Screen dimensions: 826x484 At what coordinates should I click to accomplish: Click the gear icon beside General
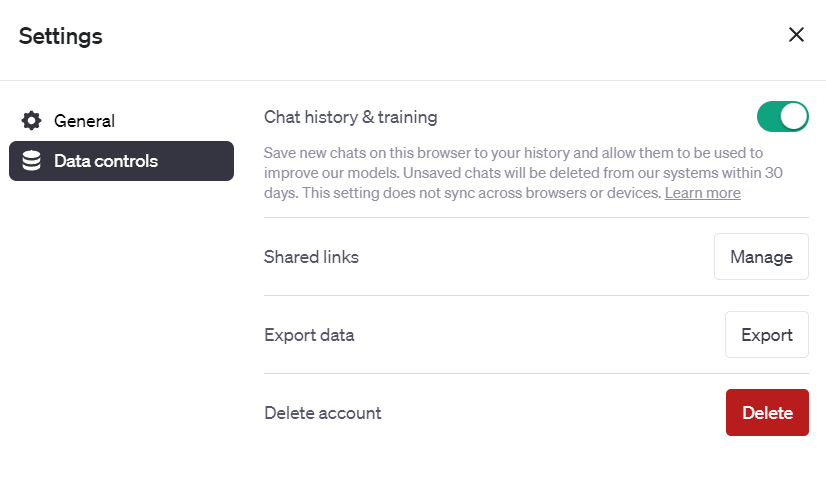tap(31, 121)
